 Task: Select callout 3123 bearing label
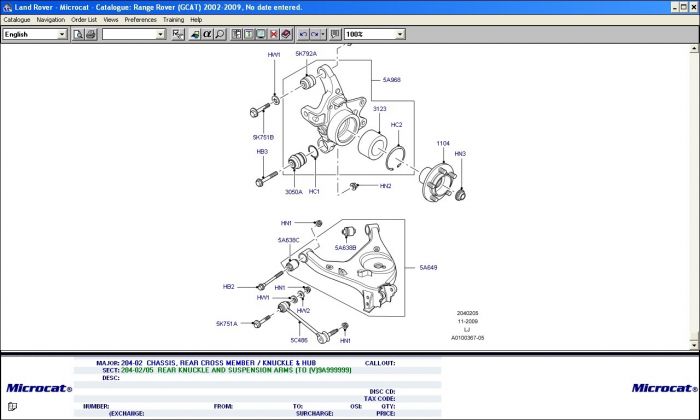379,109
